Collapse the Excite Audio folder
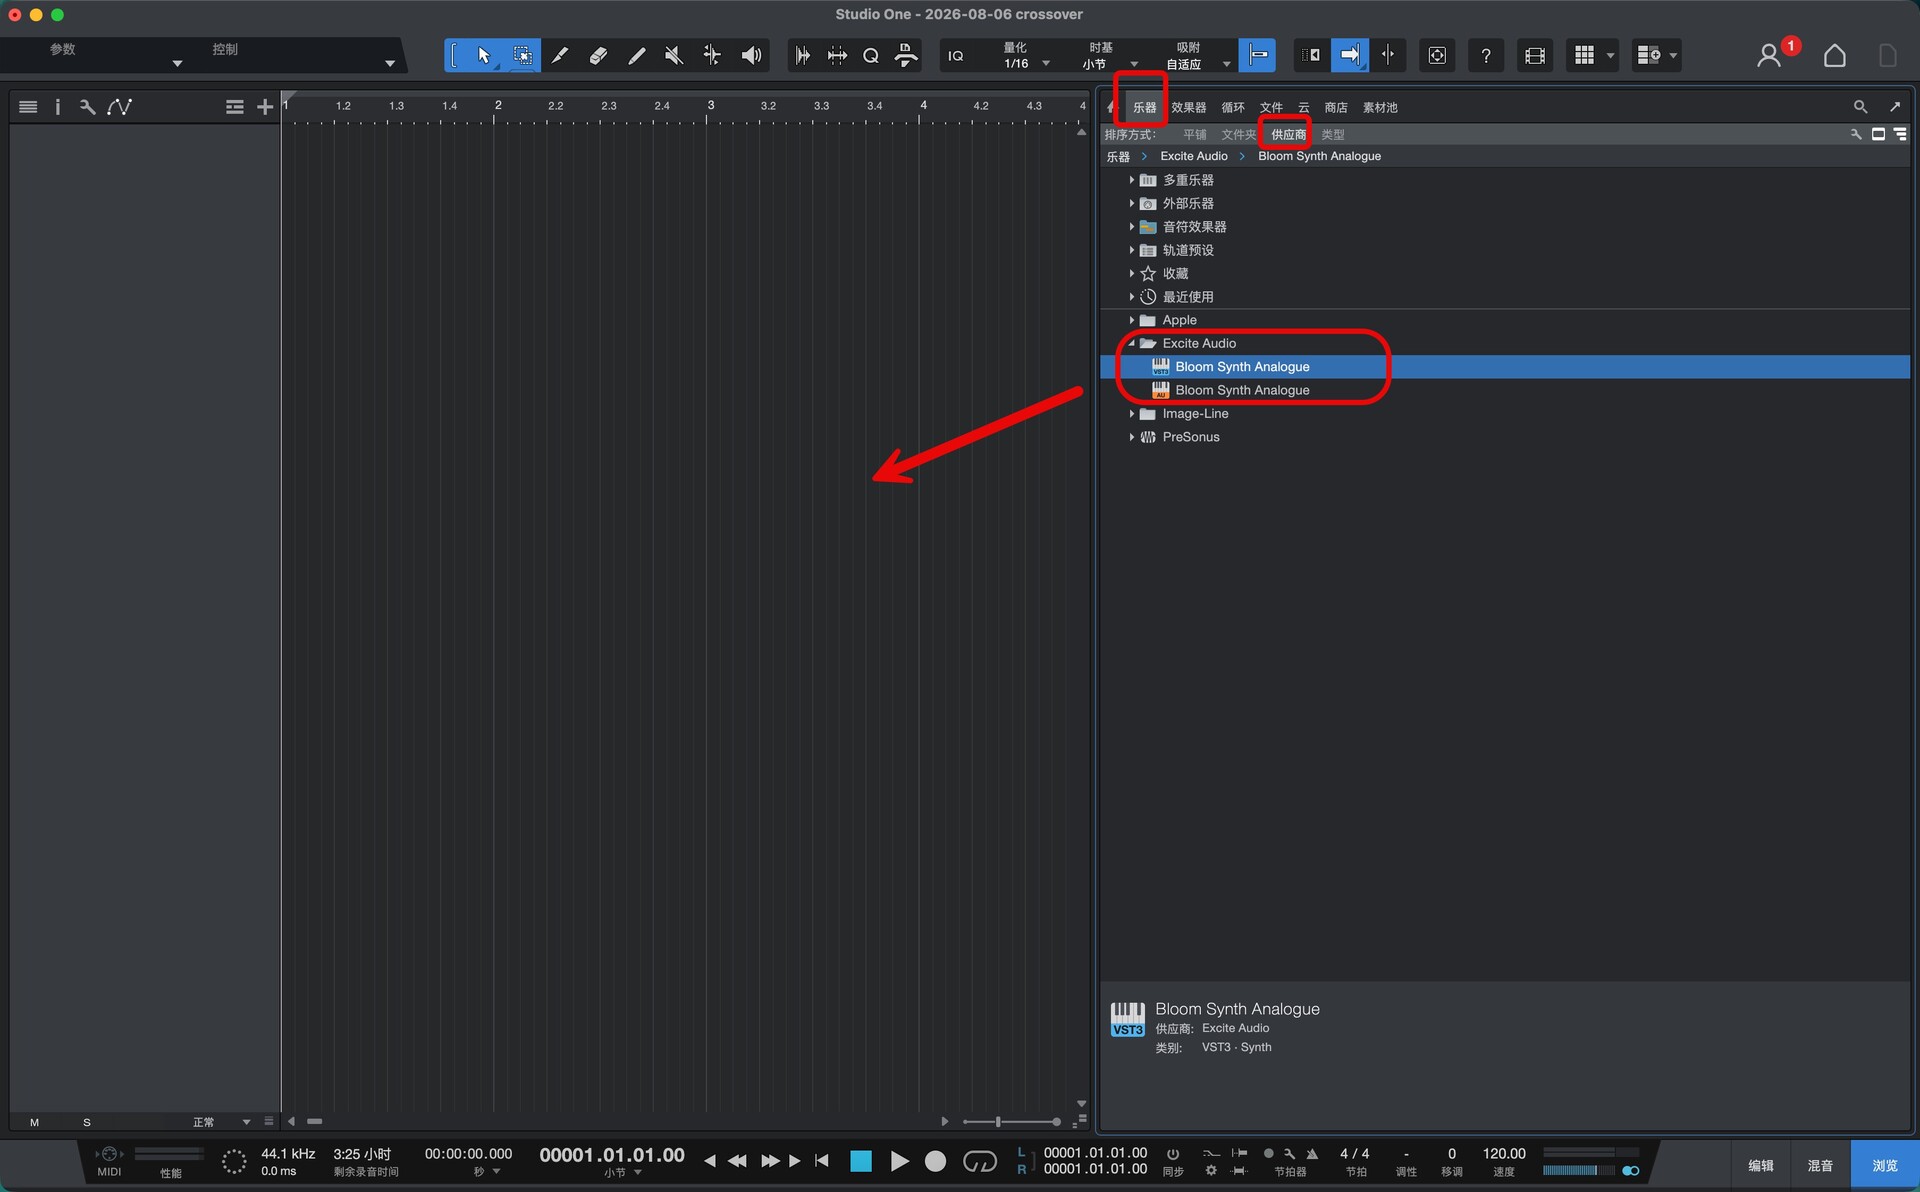Screen dimensions: 1920x1192 coord(1132,343)
